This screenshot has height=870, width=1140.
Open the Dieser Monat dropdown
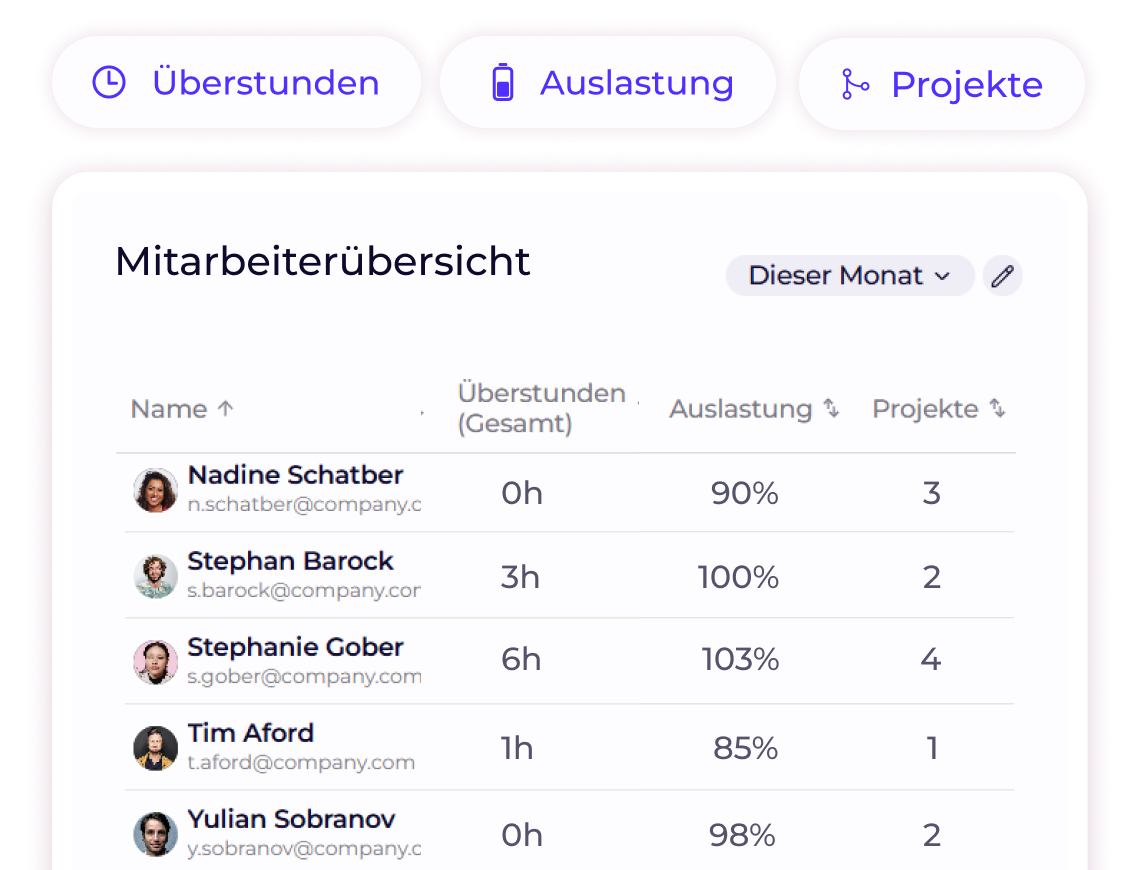tap(849, 276)
